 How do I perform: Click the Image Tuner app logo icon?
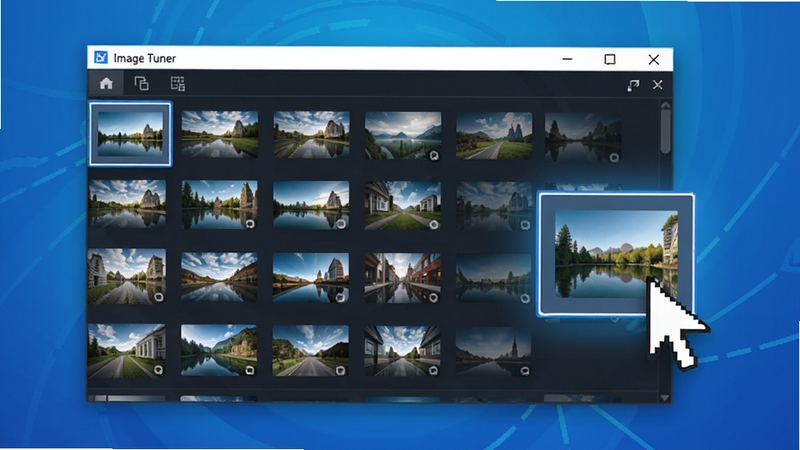coord(101,58)
